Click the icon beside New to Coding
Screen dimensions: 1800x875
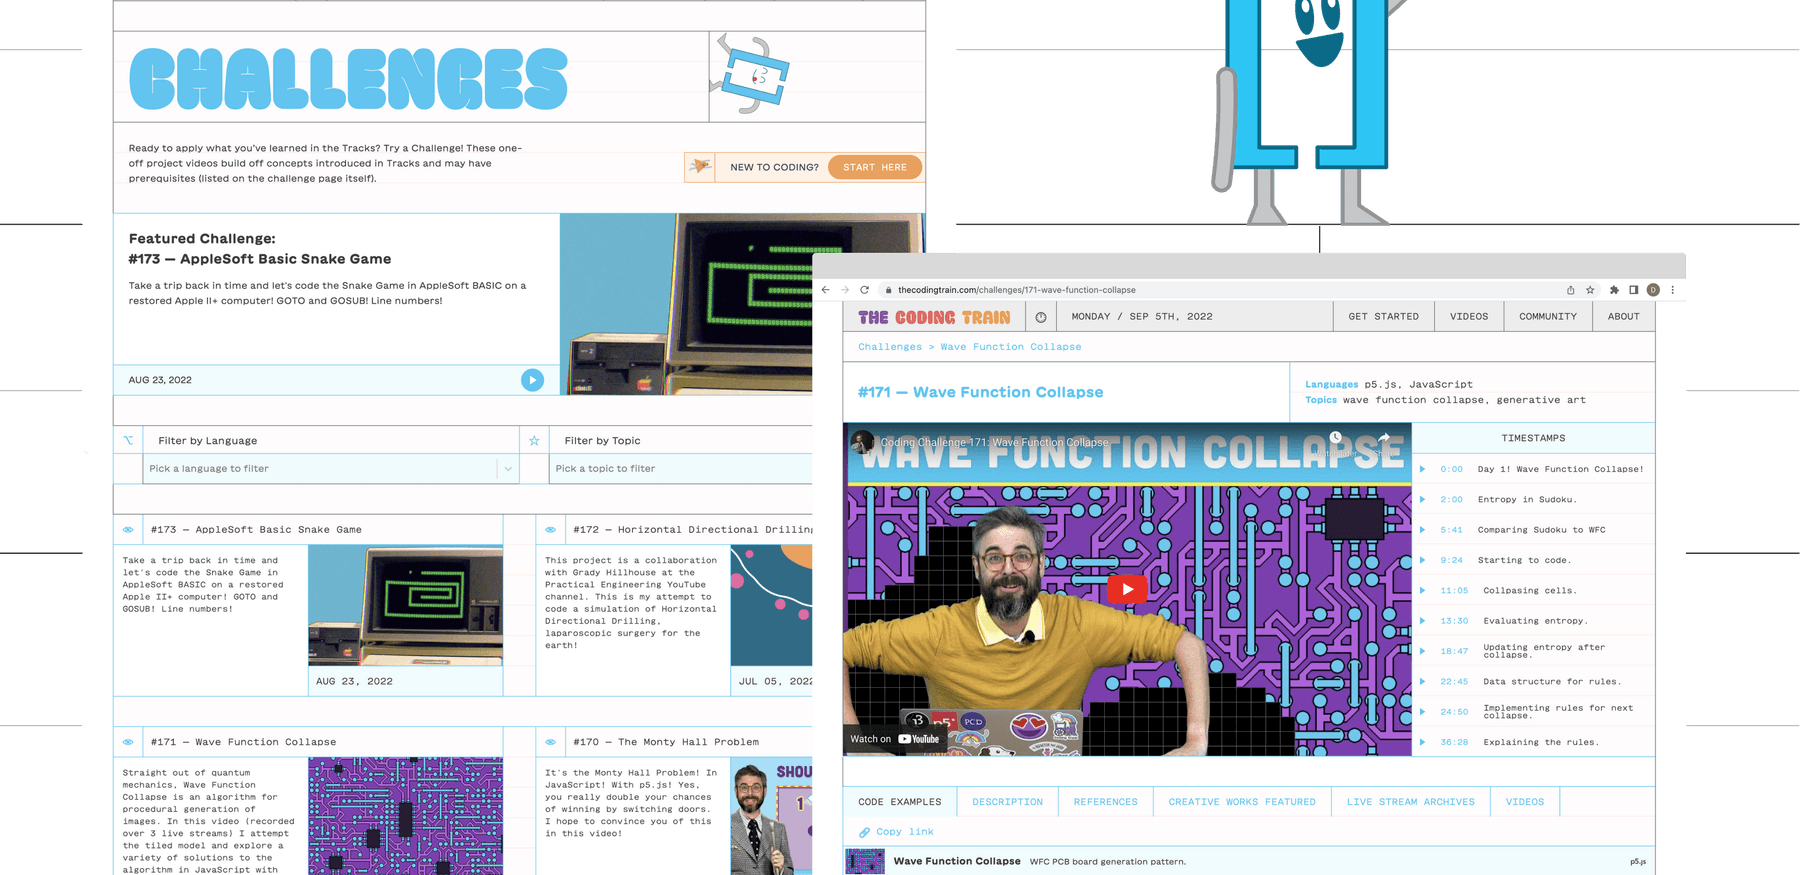(700, 167)
